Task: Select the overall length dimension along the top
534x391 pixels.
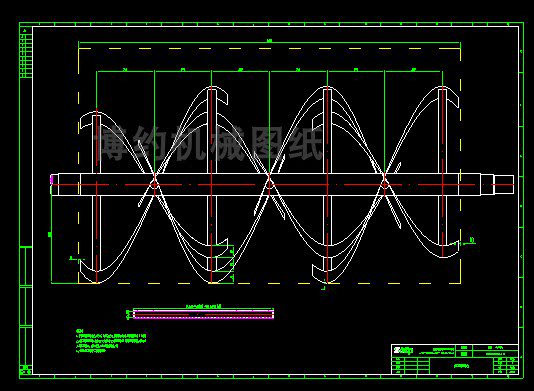Action: pyautogui.click(x=269, y=42)
